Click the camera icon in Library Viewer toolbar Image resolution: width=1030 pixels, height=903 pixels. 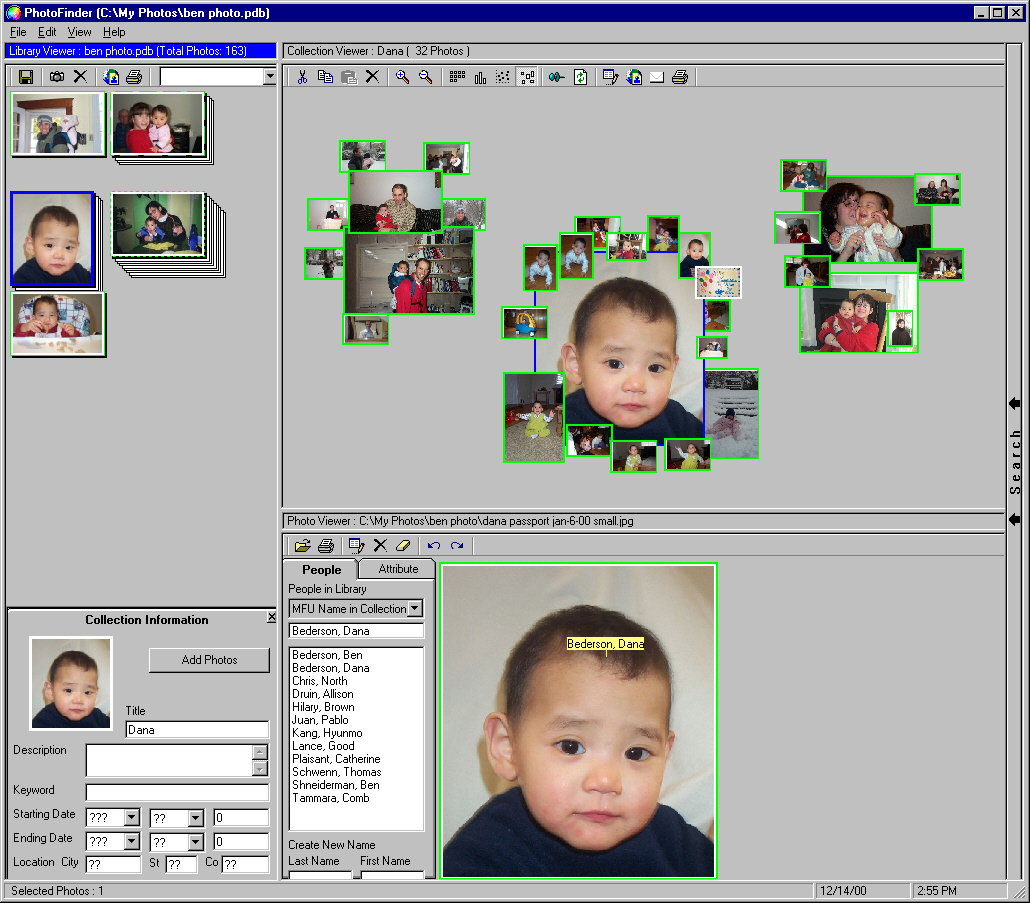(x=57, y=77)
